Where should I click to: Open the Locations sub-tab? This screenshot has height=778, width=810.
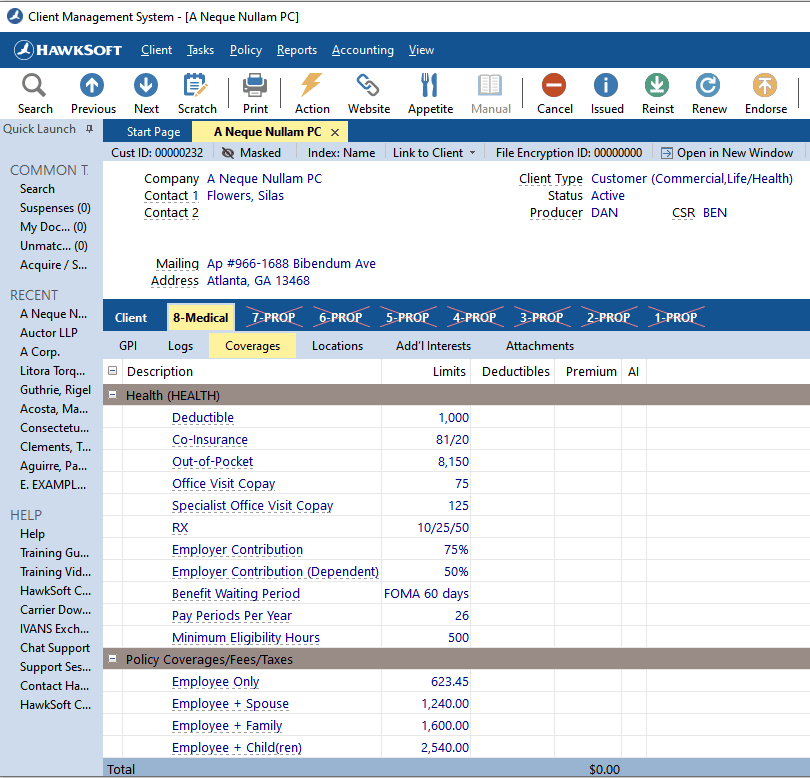tap(337, 346)
